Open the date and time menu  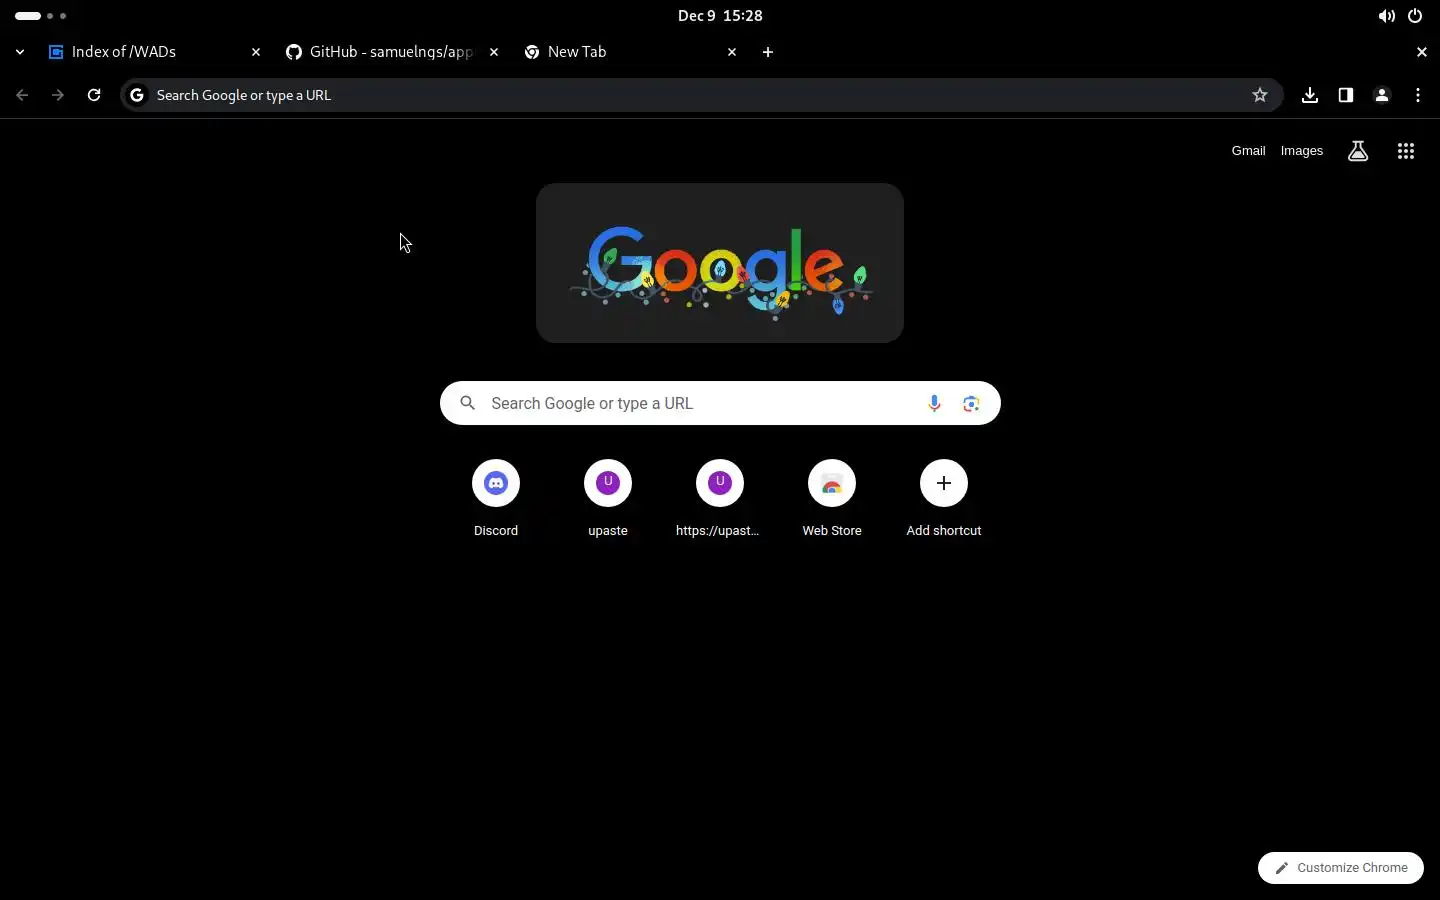coord(720,16)
